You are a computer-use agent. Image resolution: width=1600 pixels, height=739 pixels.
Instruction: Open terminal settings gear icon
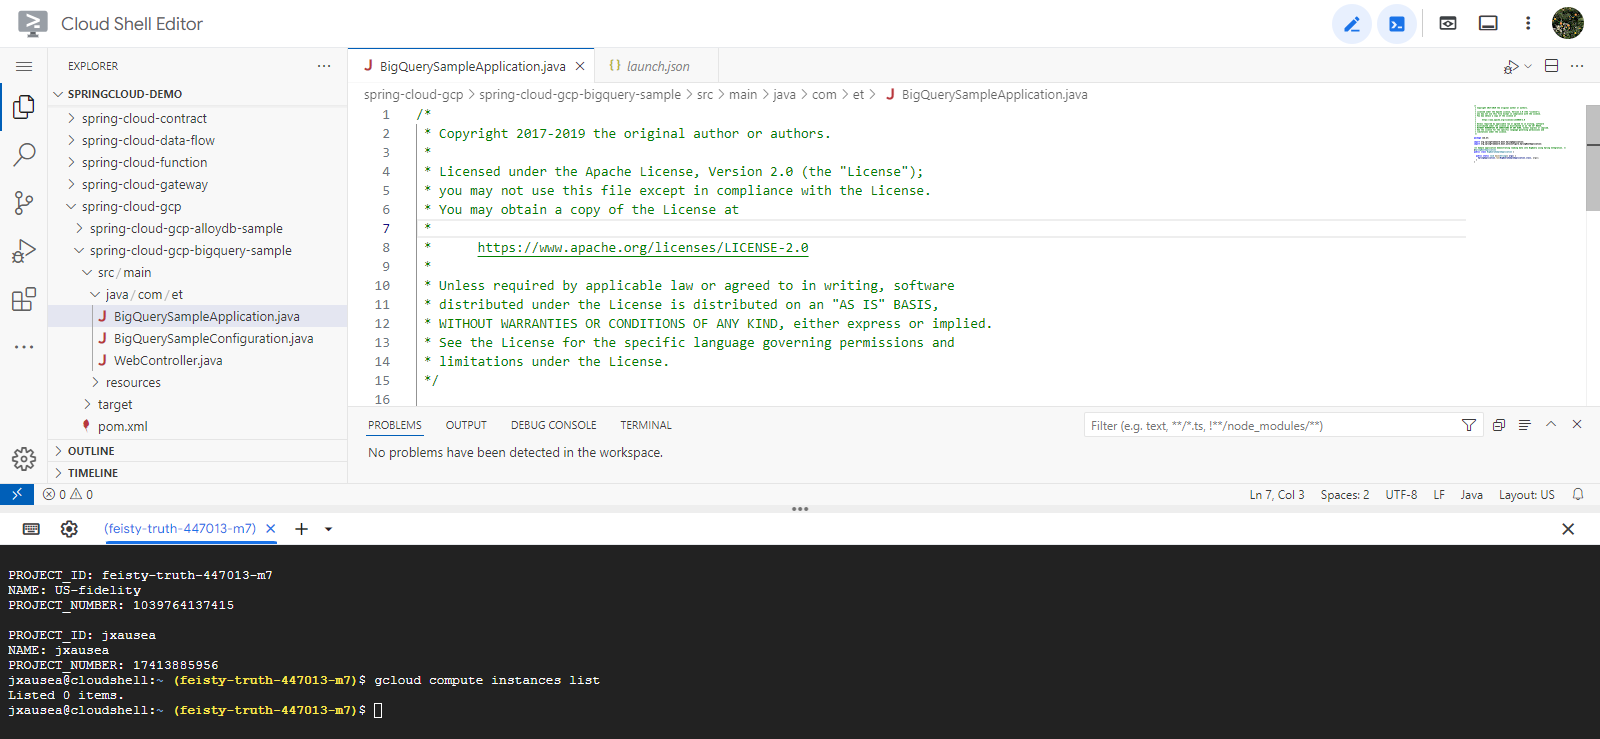pos(69,529)
